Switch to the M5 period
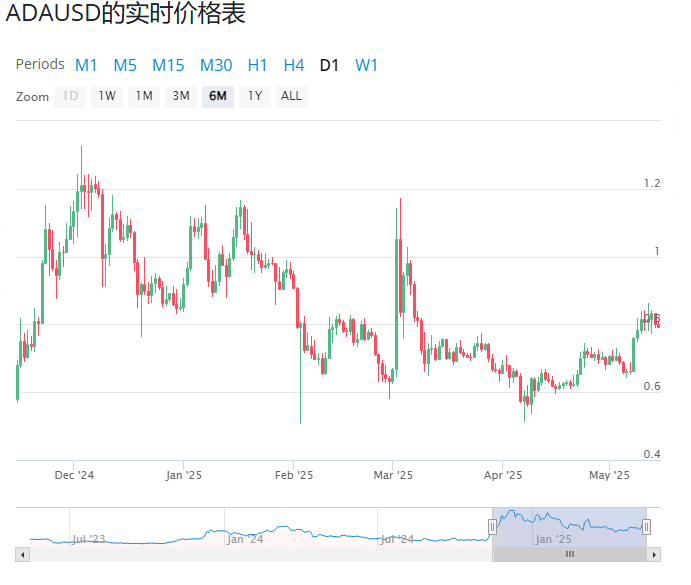The height and width of the screenshot is (585, 691). pos(125,65)
